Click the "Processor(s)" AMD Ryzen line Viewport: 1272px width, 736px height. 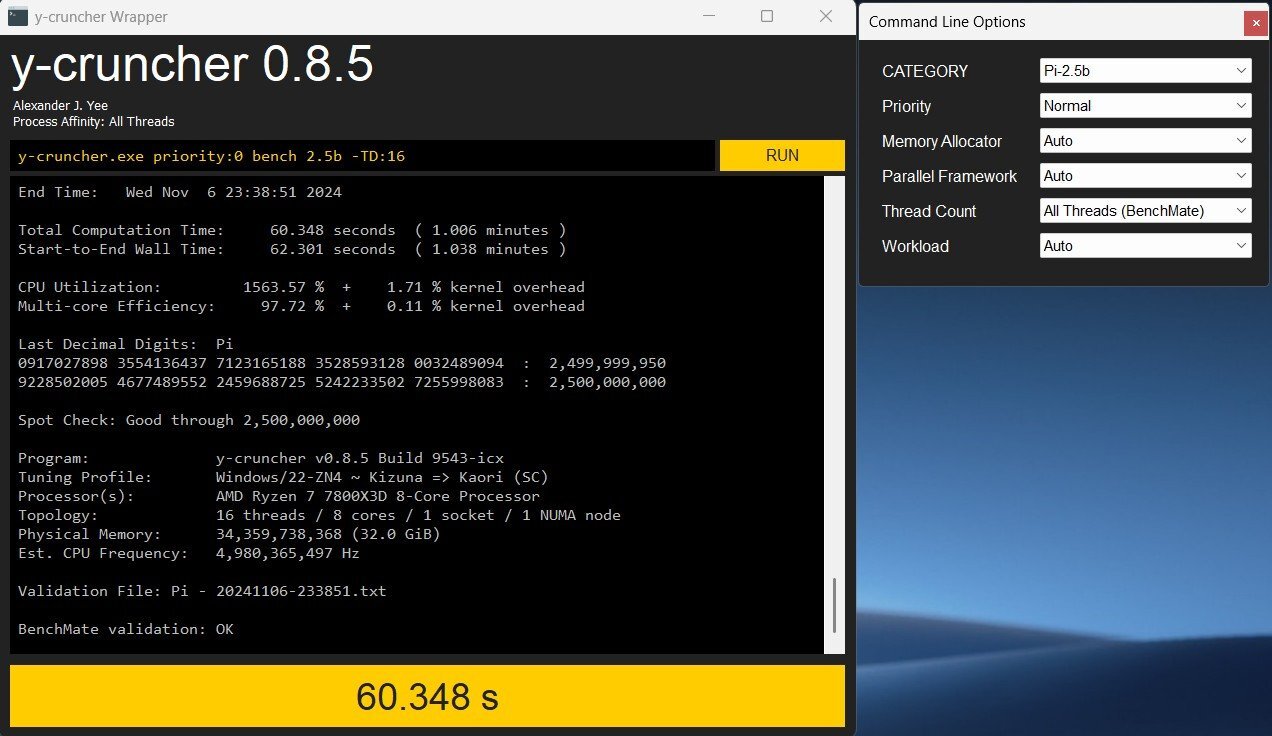(x=279, y=496)
